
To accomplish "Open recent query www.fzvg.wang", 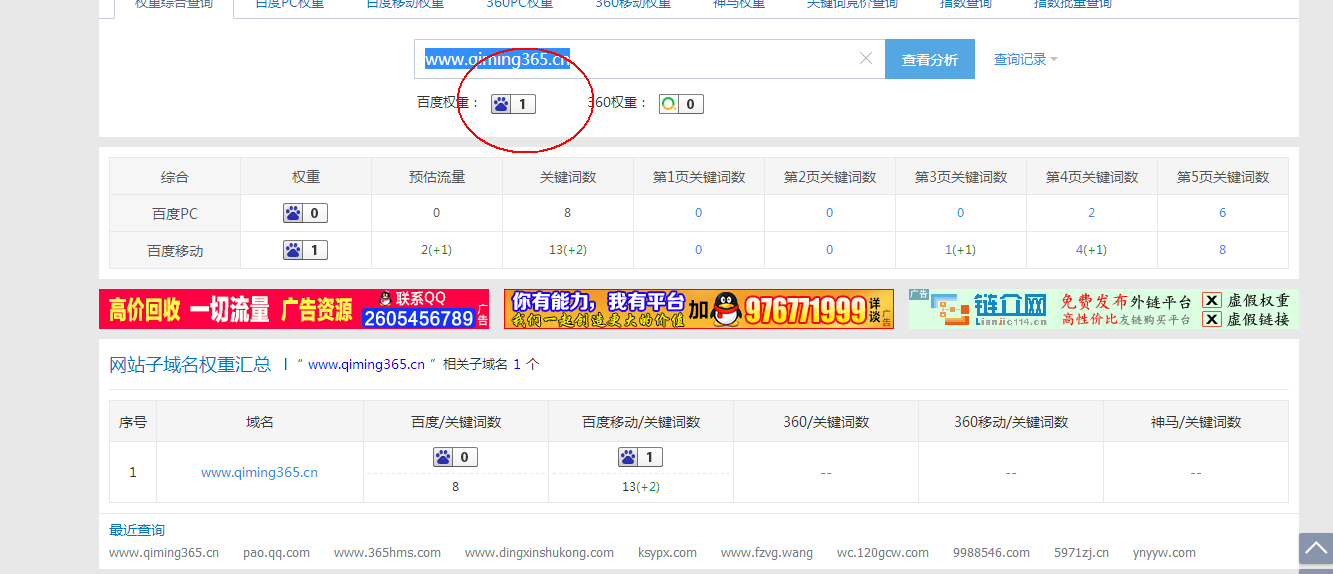I will [767, 552].
